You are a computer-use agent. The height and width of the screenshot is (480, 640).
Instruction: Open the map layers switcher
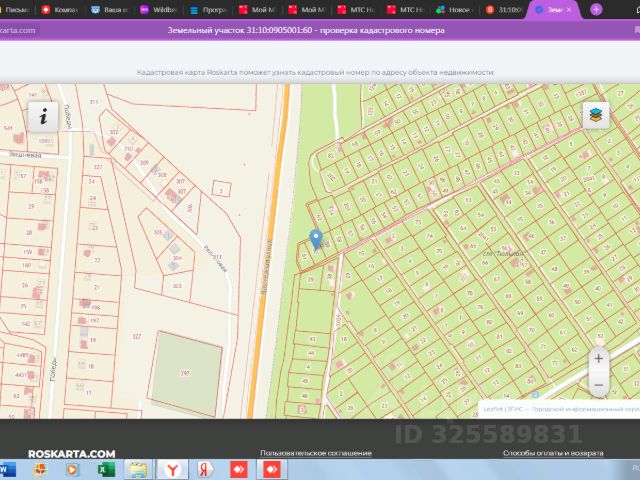pyautogui.click(x=596, y=115)
